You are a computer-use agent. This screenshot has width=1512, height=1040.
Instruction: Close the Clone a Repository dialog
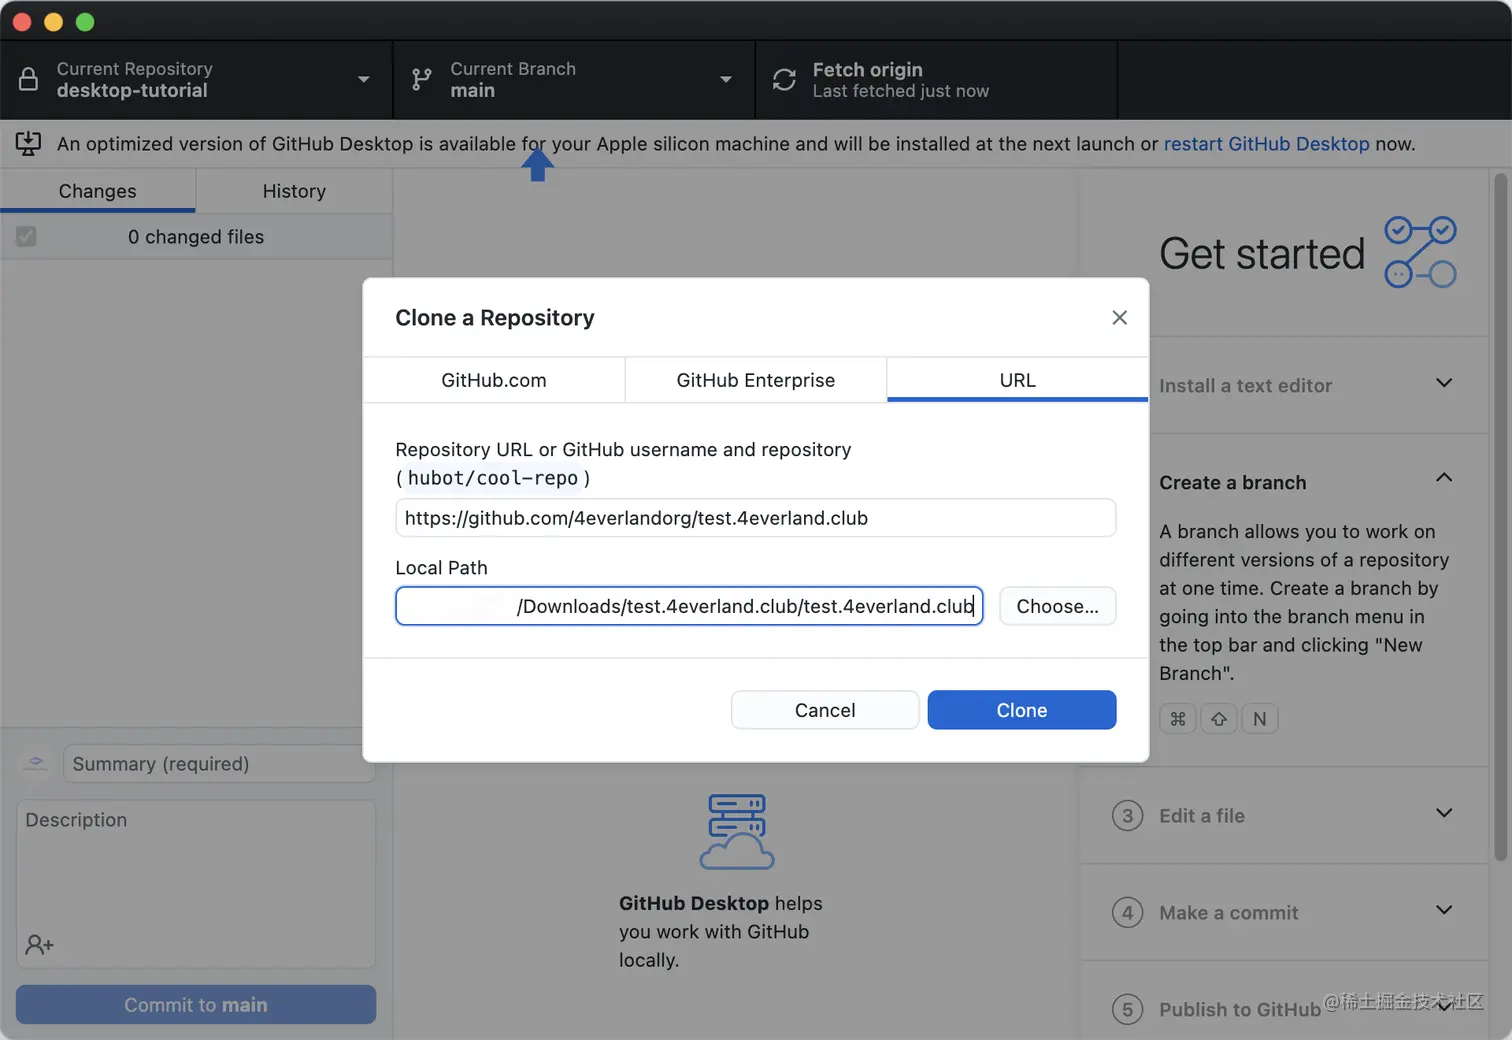[x=1119, y=317]
